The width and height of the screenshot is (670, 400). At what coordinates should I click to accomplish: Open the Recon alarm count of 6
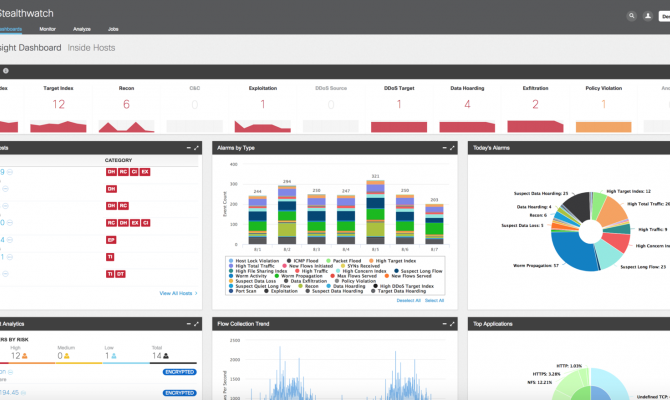coord(126,104)
